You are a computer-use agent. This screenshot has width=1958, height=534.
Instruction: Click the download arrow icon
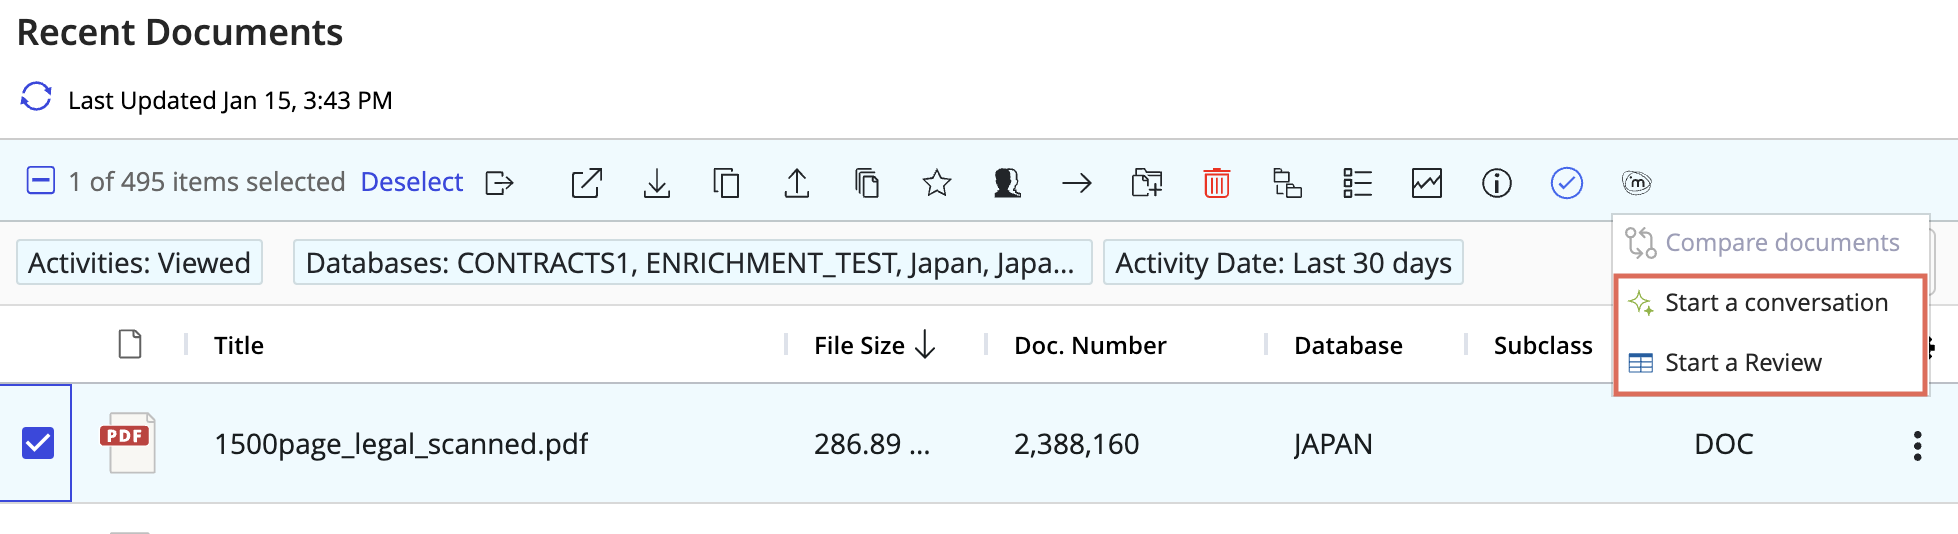[x=656, y=183]
